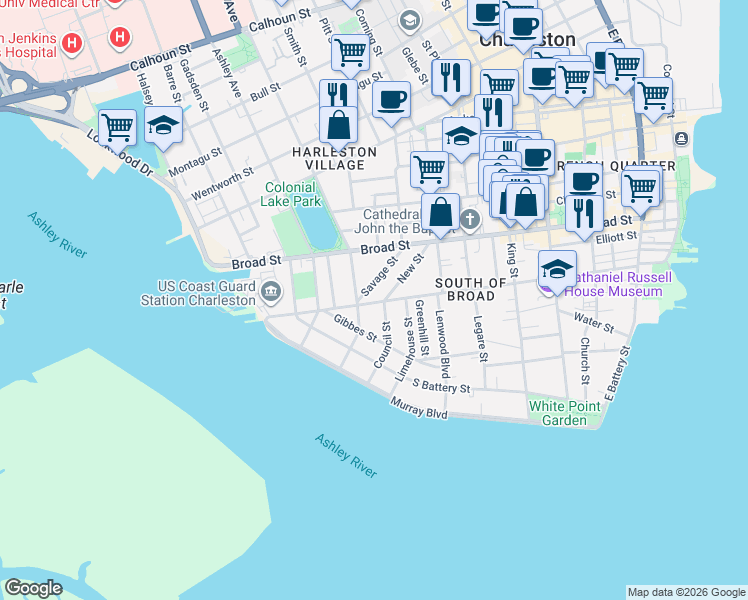Select the Elliott St street label
Image resolution: width=748 pixels, height=600 pixels.
click(616, 237)
